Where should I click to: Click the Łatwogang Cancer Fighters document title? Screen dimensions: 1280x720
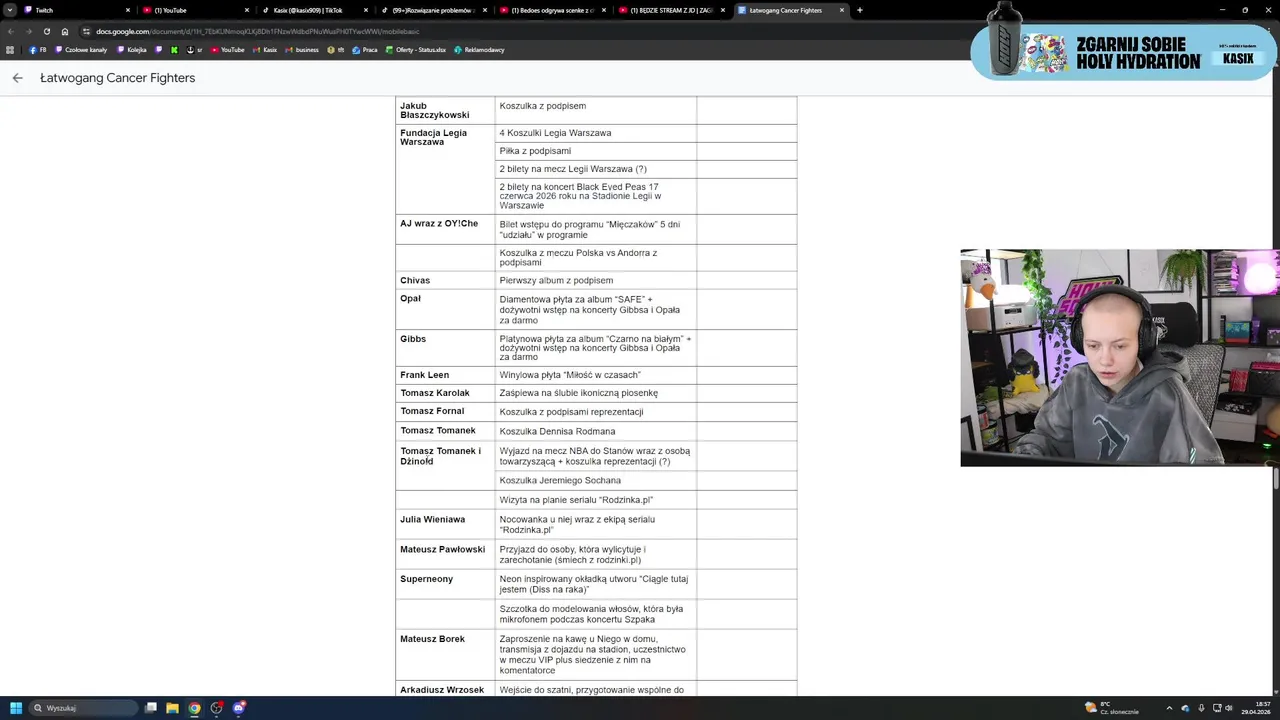pyautogui.click(x=118, y=78)
